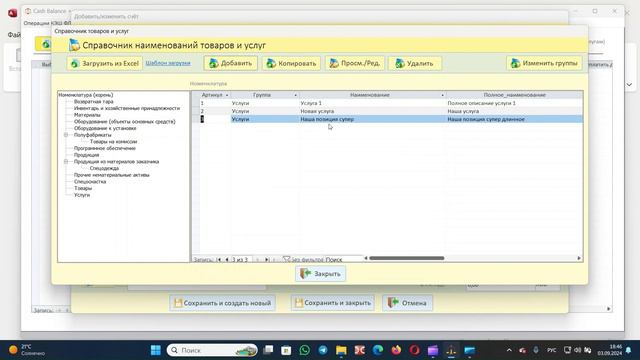Click the Полное_наименование column header
640x360 pixels.
[x=514, y=95]
